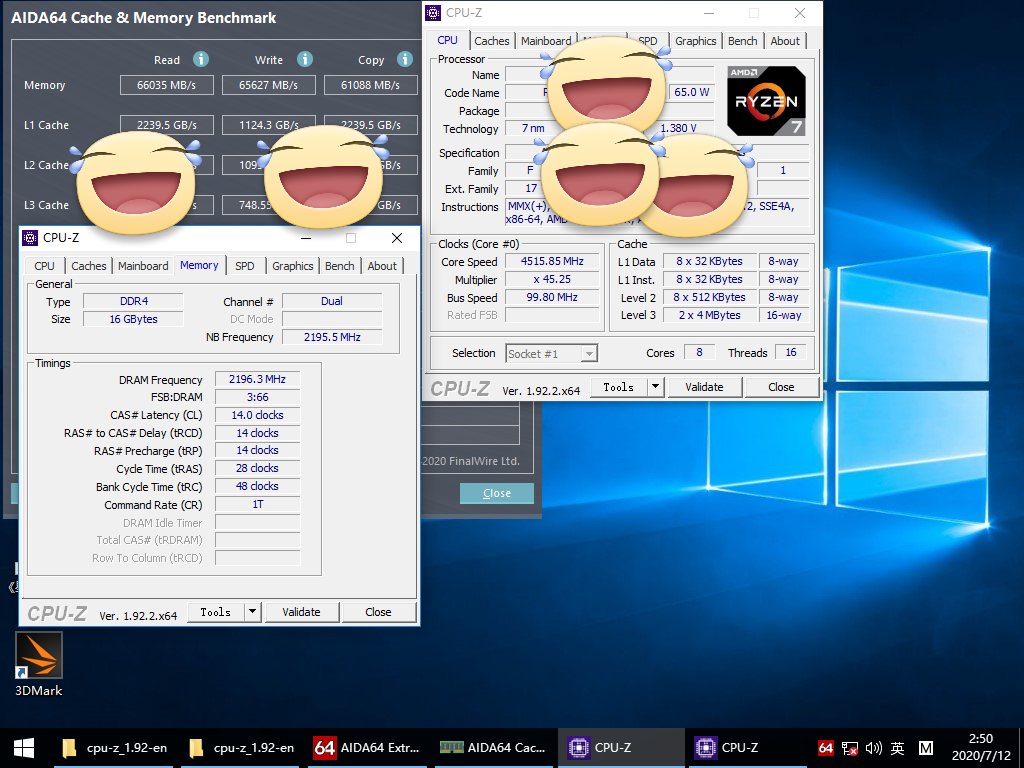Expand Tools dropdown arrow in Memory window
This screenshot has height=768, width=1024.
(252, 612)
